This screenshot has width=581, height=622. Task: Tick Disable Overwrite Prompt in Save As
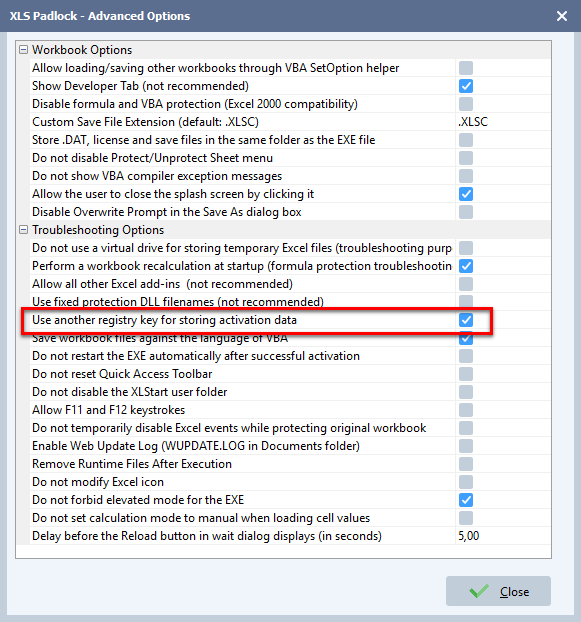[x=466, y=212]
